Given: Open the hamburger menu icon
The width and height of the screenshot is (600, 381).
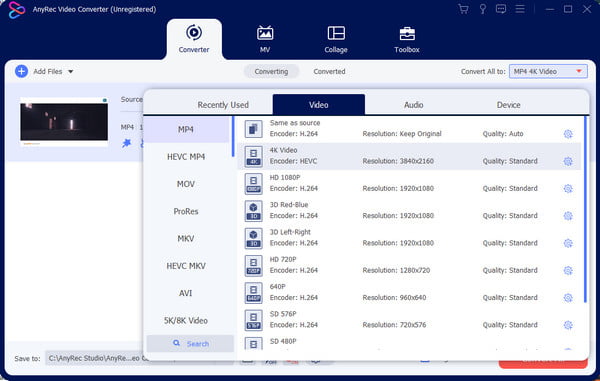Looking at the screenshot, I should pyautogui.click(x=520, y=9).
